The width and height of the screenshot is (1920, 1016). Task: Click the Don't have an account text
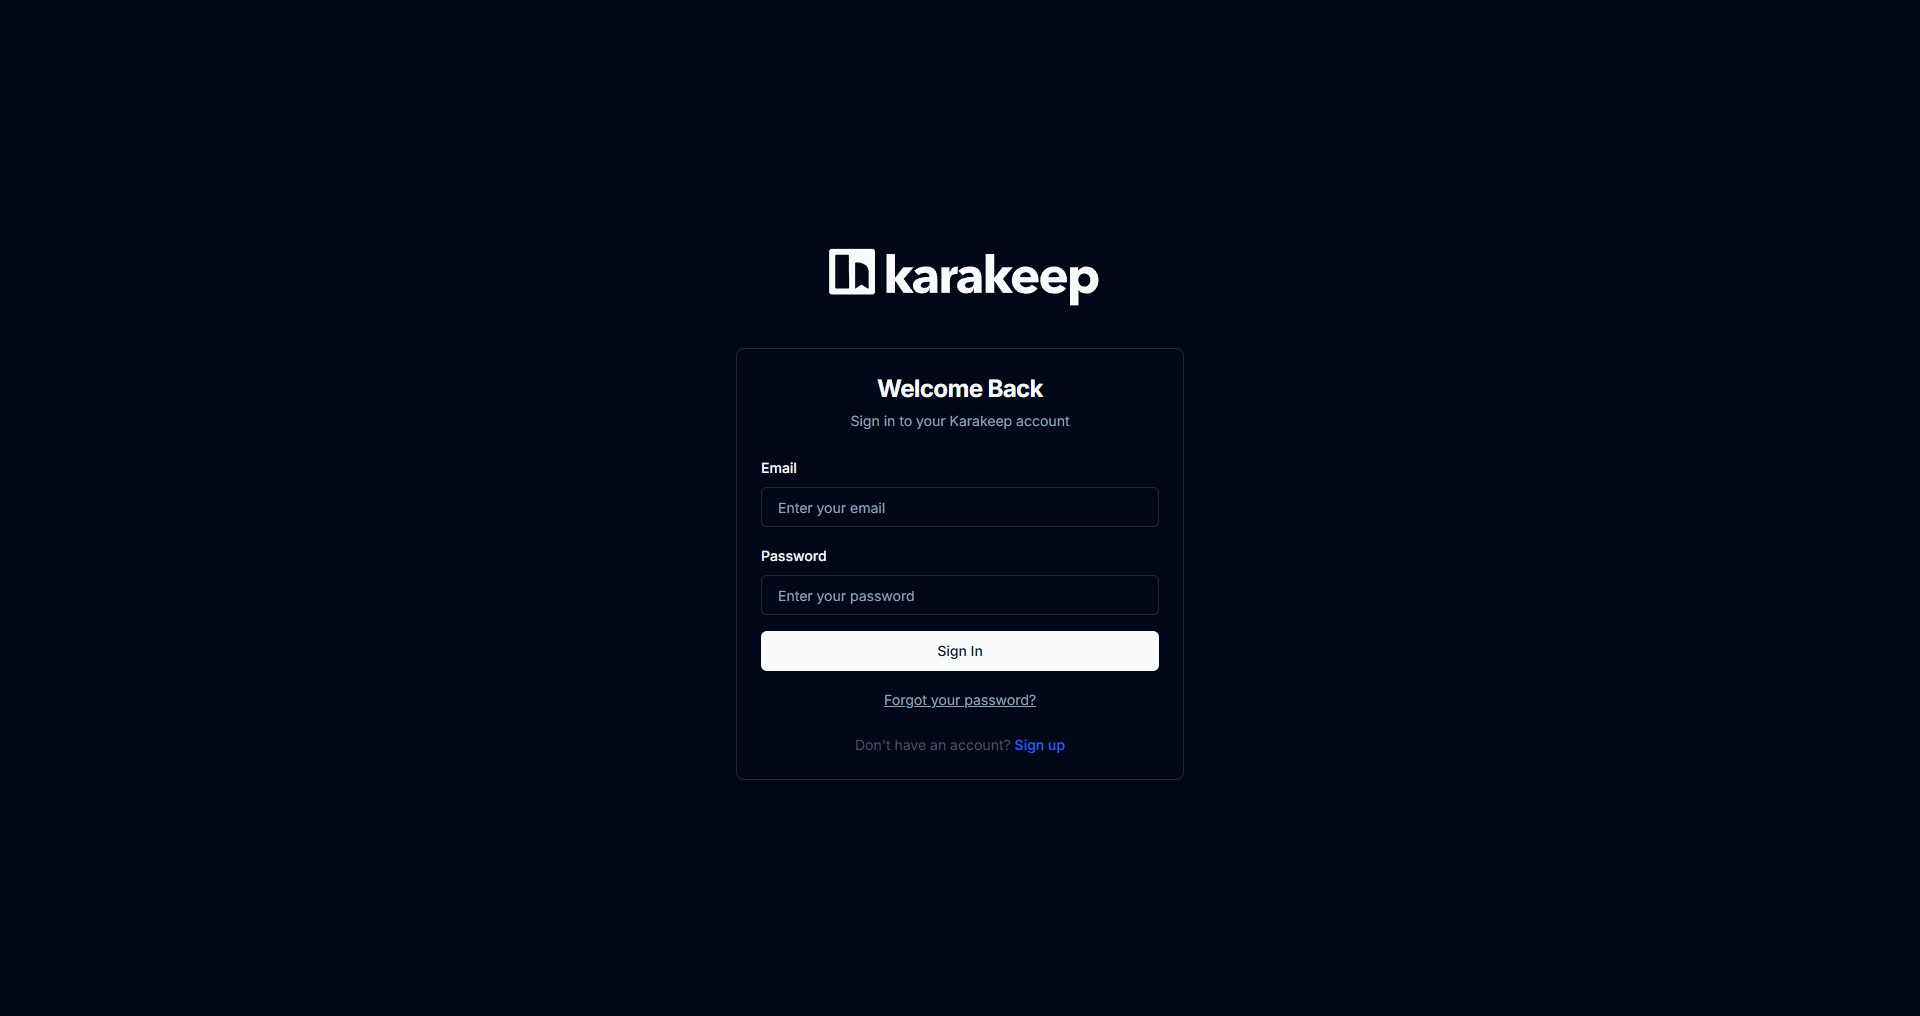coord(932,745)
